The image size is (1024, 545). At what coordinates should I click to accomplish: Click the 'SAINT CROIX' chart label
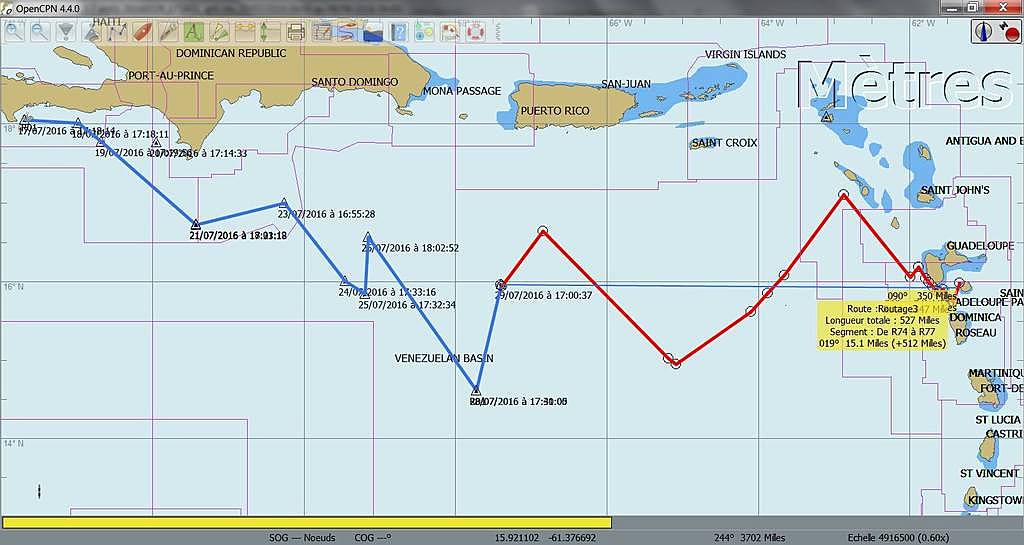coord(724,143)
